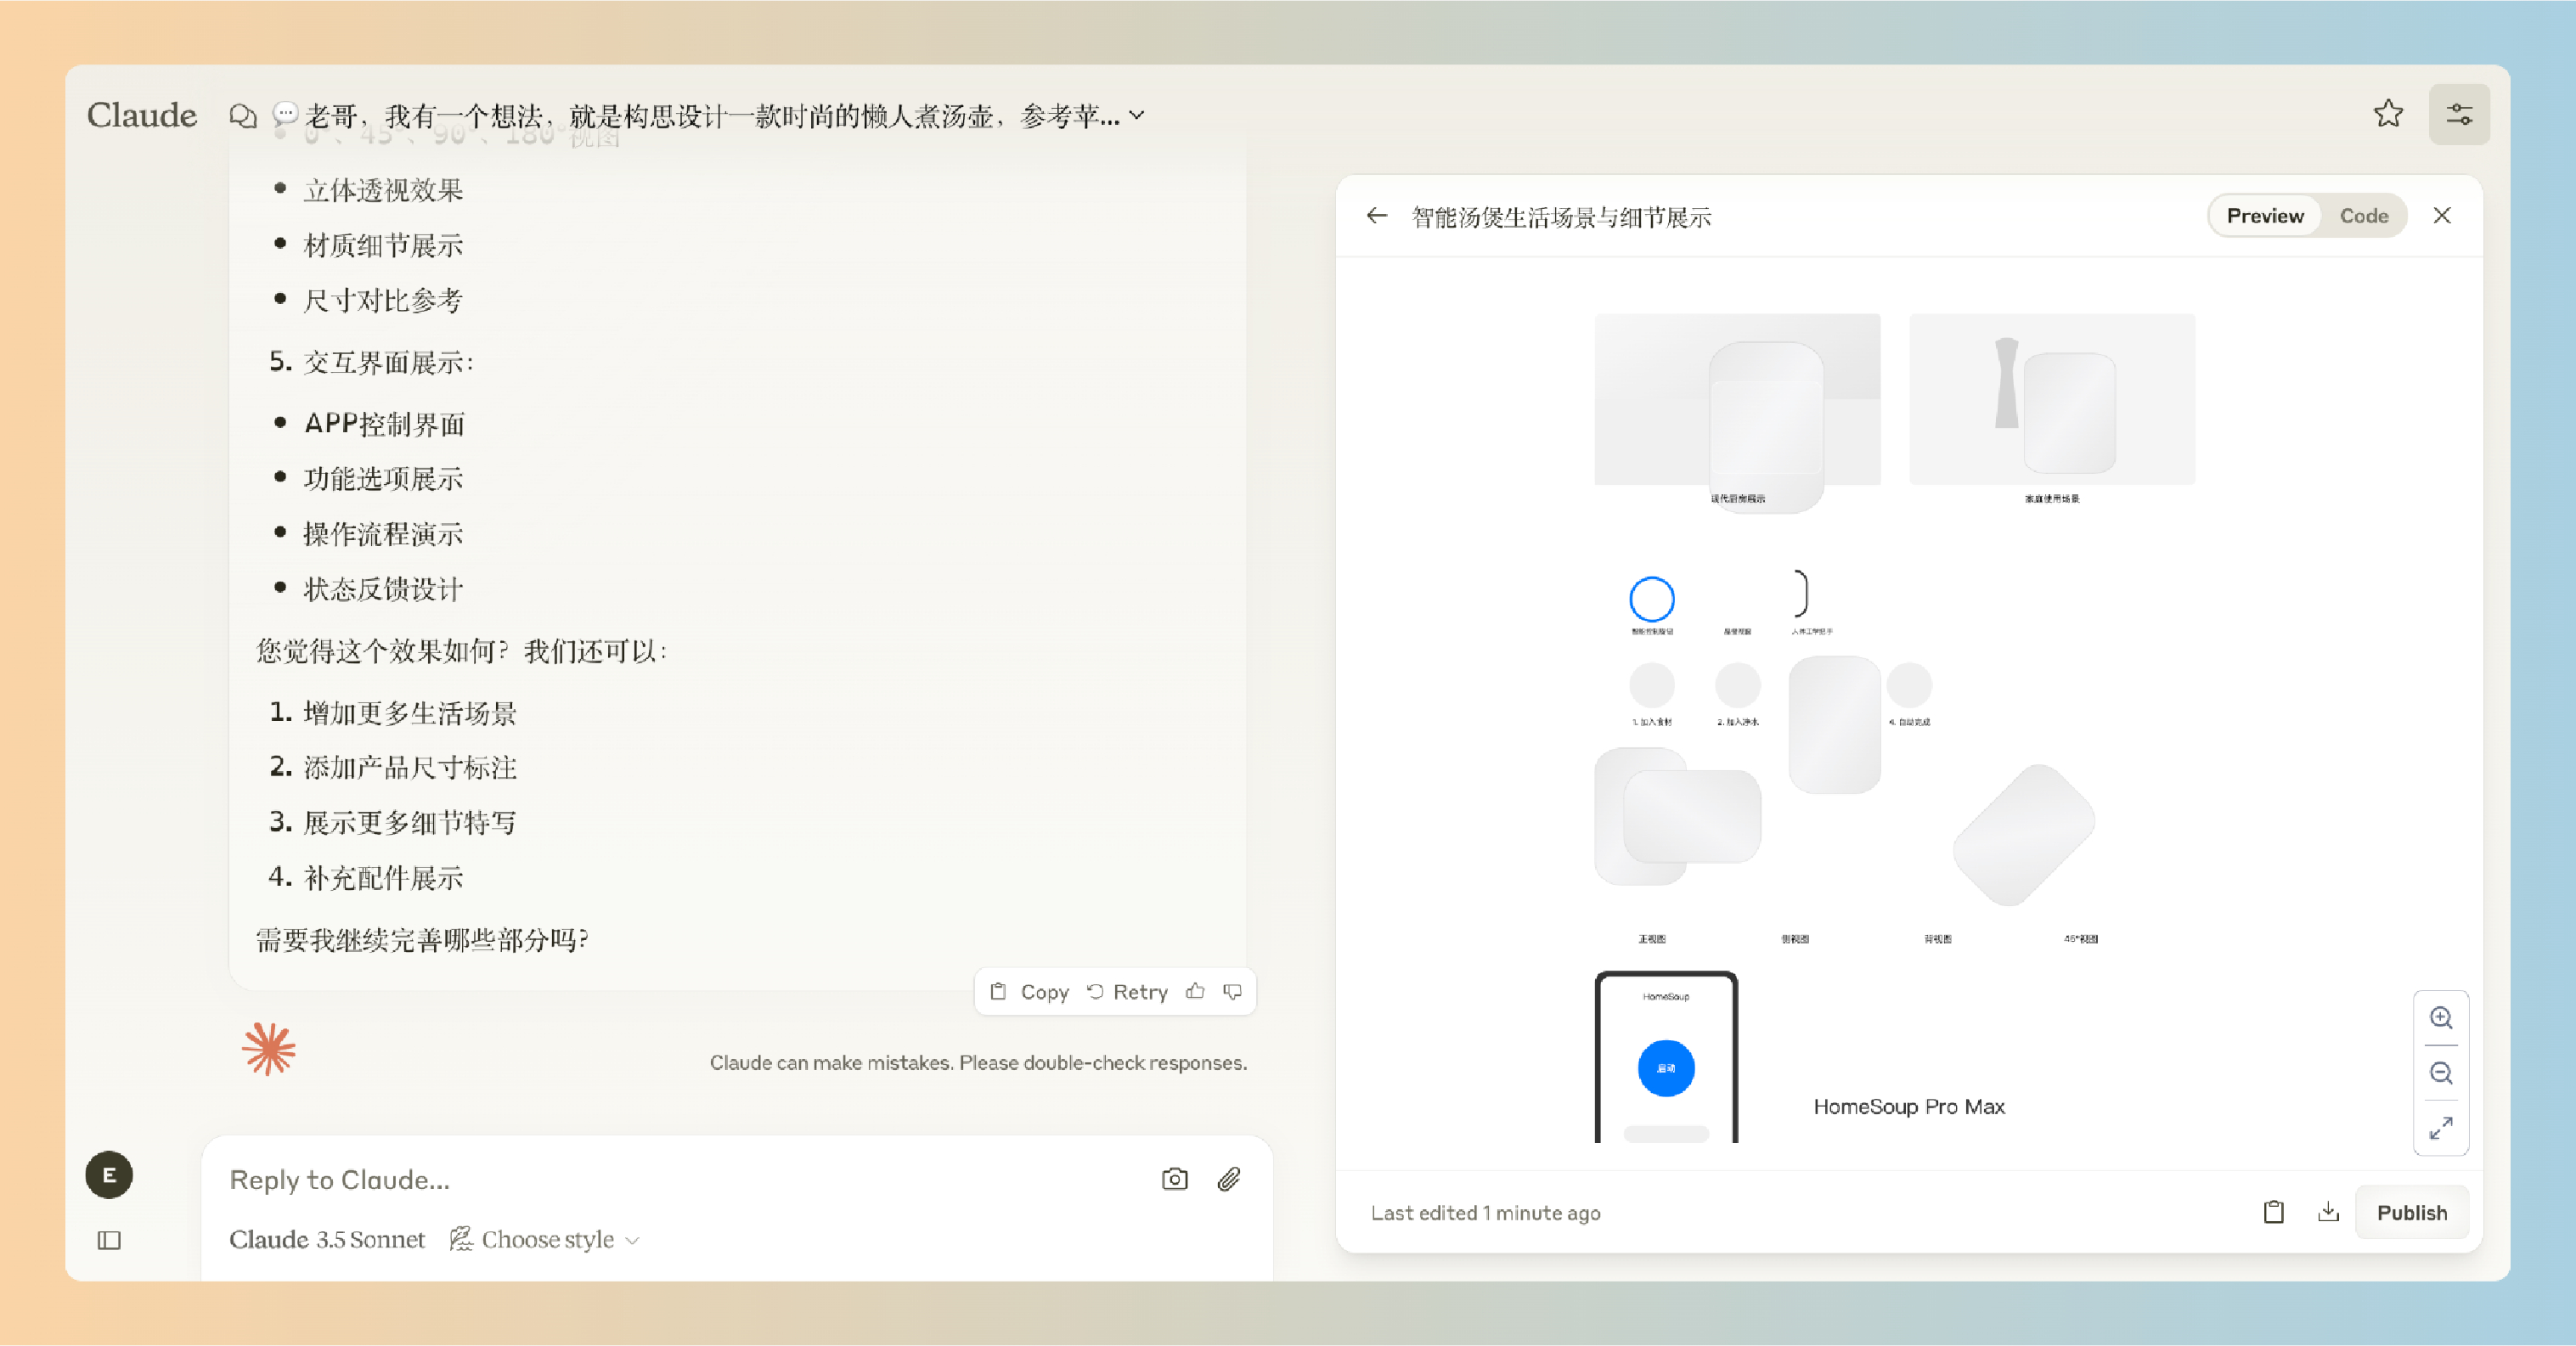Capture a screenshot with camera icon
Image resolution: width=2576 pixels, height=1346 pixels.
coord(1175,1179)
